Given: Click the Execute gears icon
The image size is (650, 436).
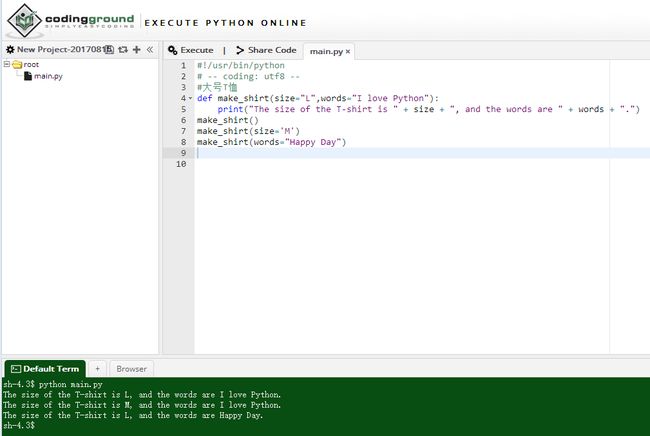Looking at the screenshot, I should click(x=173, y=50).
